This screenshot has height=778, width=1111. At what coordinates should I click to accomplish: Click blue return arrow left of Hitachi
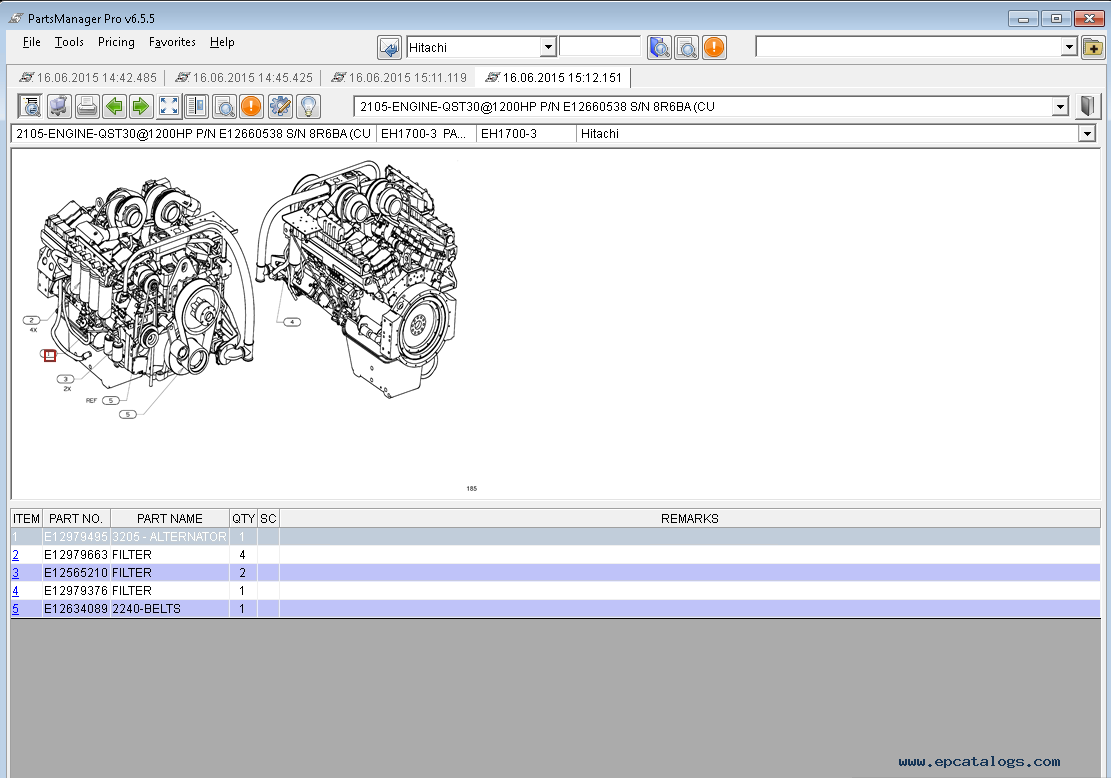tap(389, 47)
